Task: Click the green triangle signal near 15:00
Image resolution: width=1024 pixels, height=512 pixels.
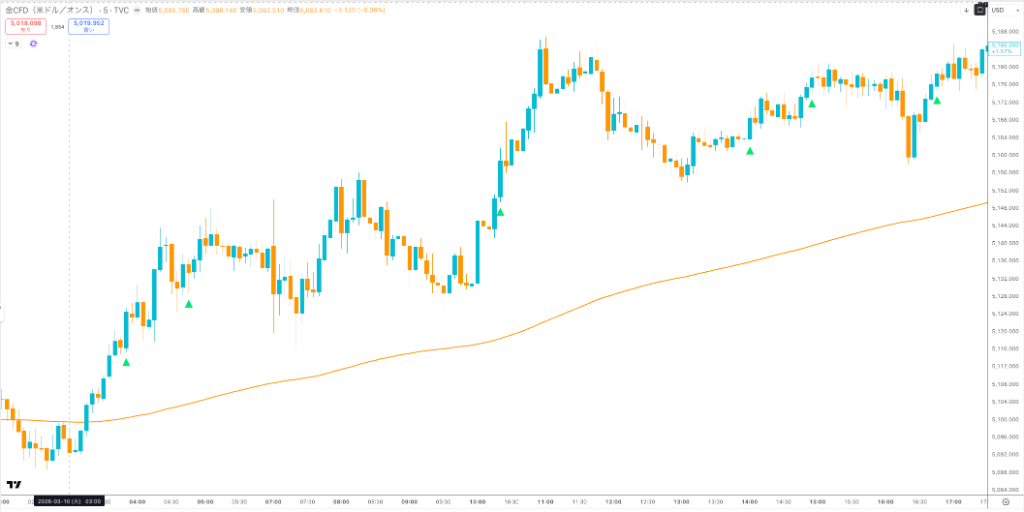Action: click(x=812, y=103)
